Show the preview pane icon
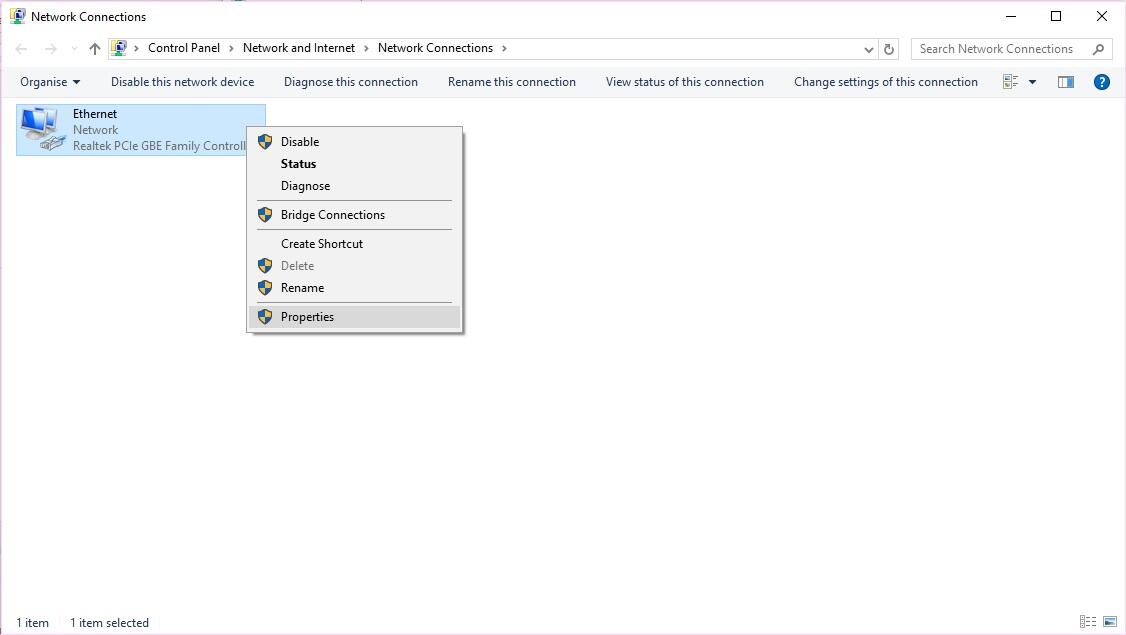This screenshot has height=635, width=1126. pos(1066,82)
